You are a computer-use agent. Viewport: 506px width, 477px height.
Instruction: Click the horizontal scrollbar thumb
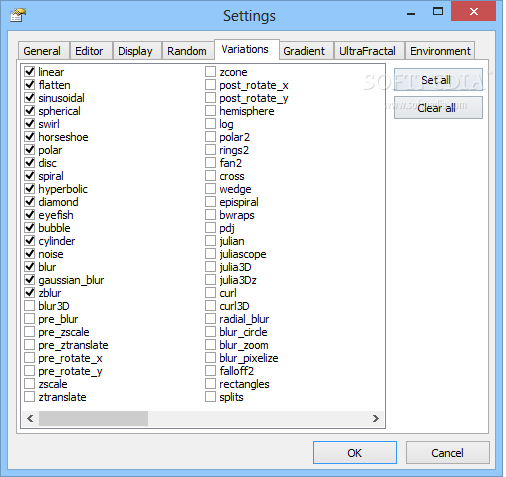pos(93,418)
